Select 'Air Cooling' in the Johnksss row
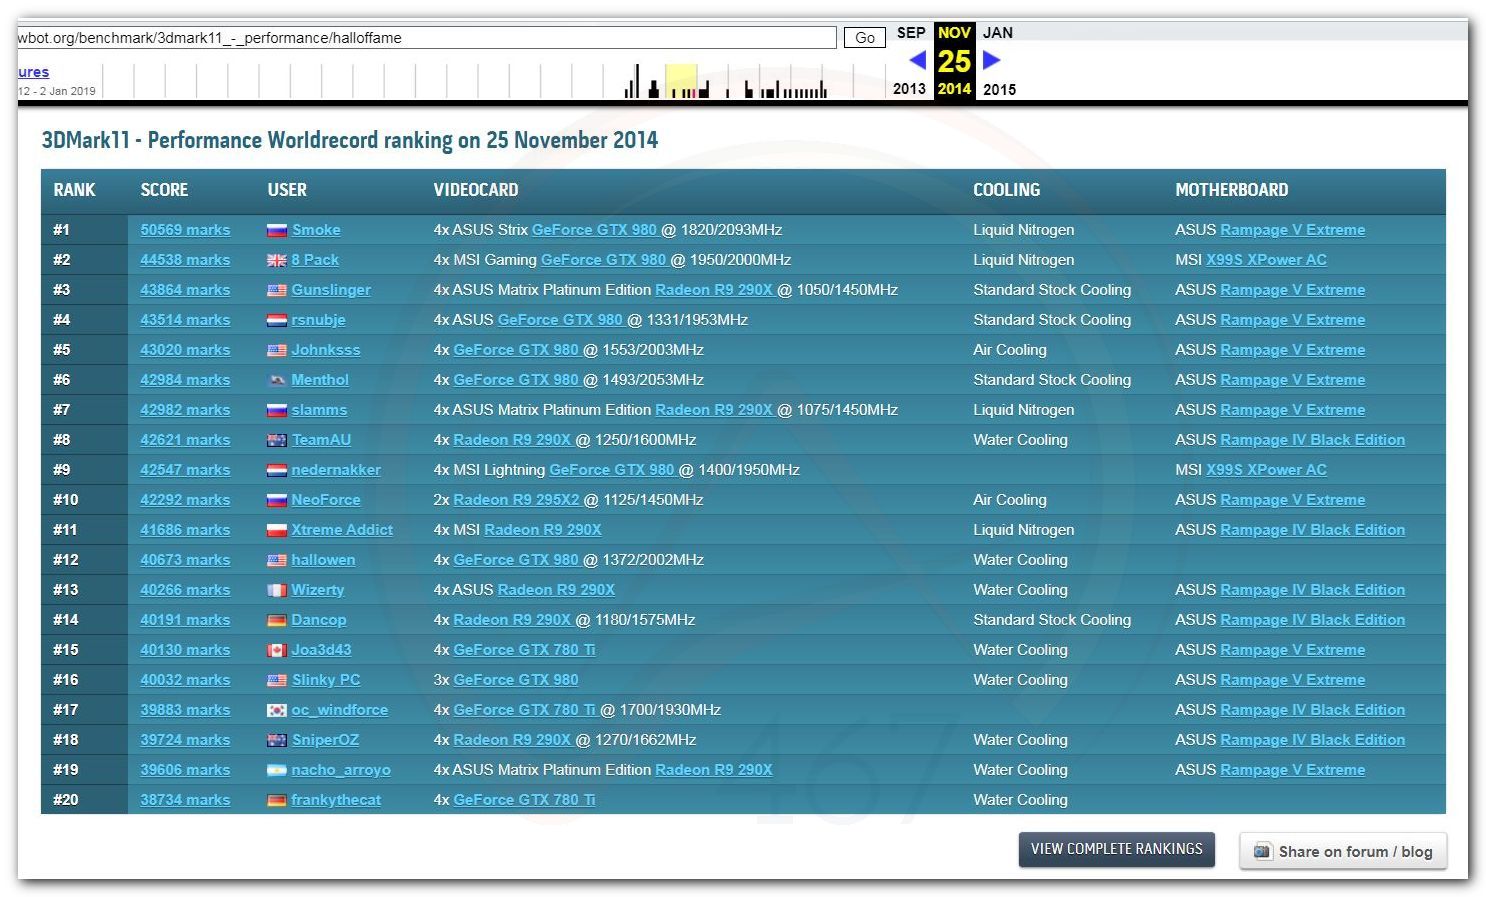Screen dimensions: 1486x897 click(x=1010, y=350)
